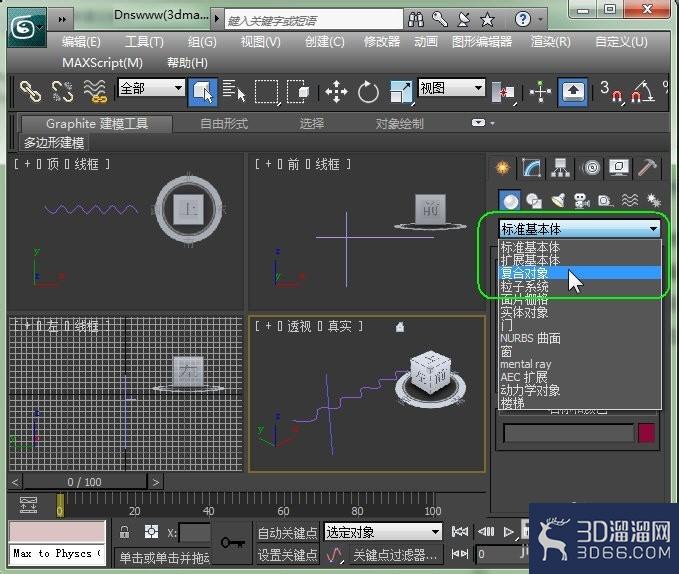Viewport: 679px width, 574px height.
Task: Toggle the 3D Snaps icon
Action: click(611, 92)
